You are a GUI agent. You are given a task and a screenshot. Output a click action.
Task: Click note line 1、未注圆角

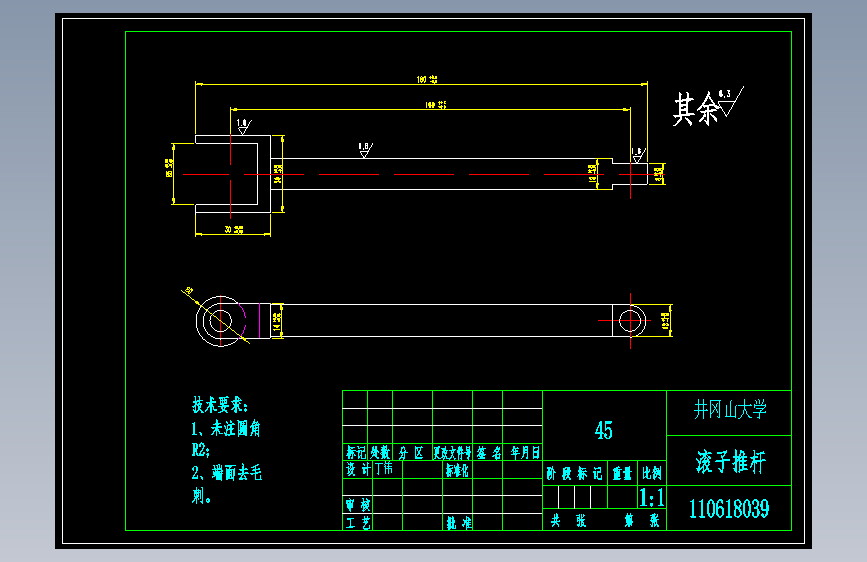coord(226,428)
